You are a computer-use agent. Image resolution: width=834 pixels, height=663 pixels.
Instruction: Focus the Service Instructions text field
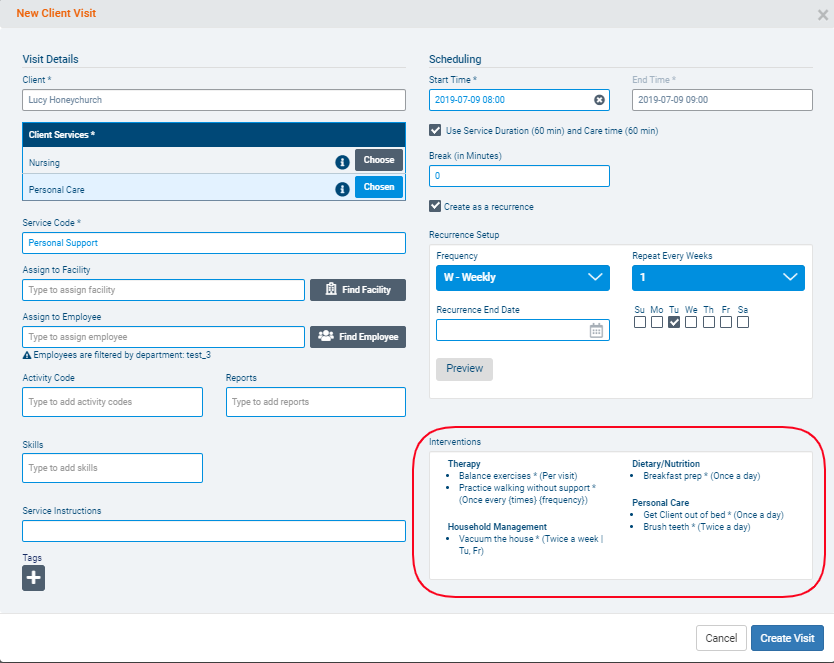pos(213,531)
